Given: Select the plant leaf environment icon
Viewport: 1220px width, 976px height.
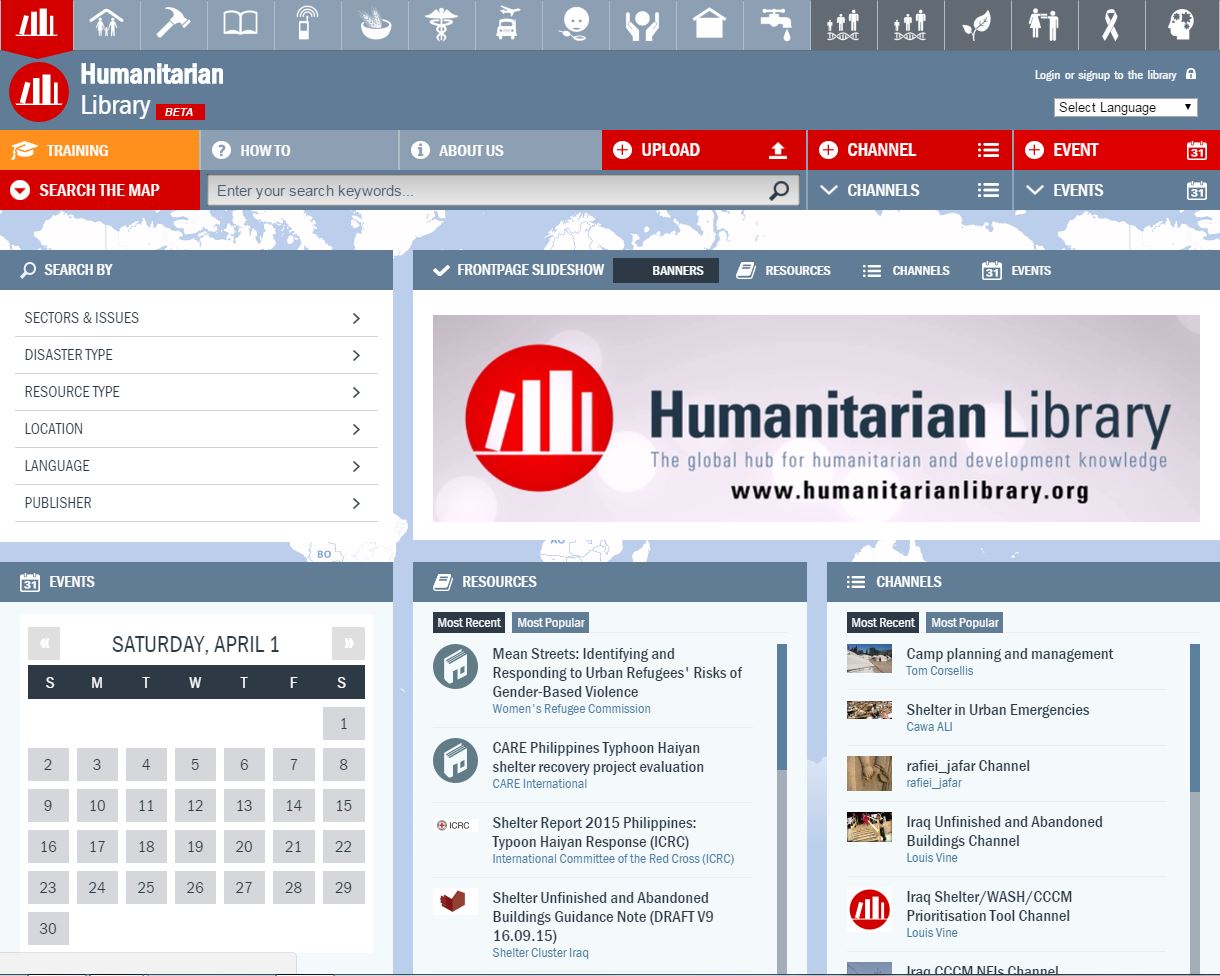Looking at the screenshot, I should [x=977, y=24].
